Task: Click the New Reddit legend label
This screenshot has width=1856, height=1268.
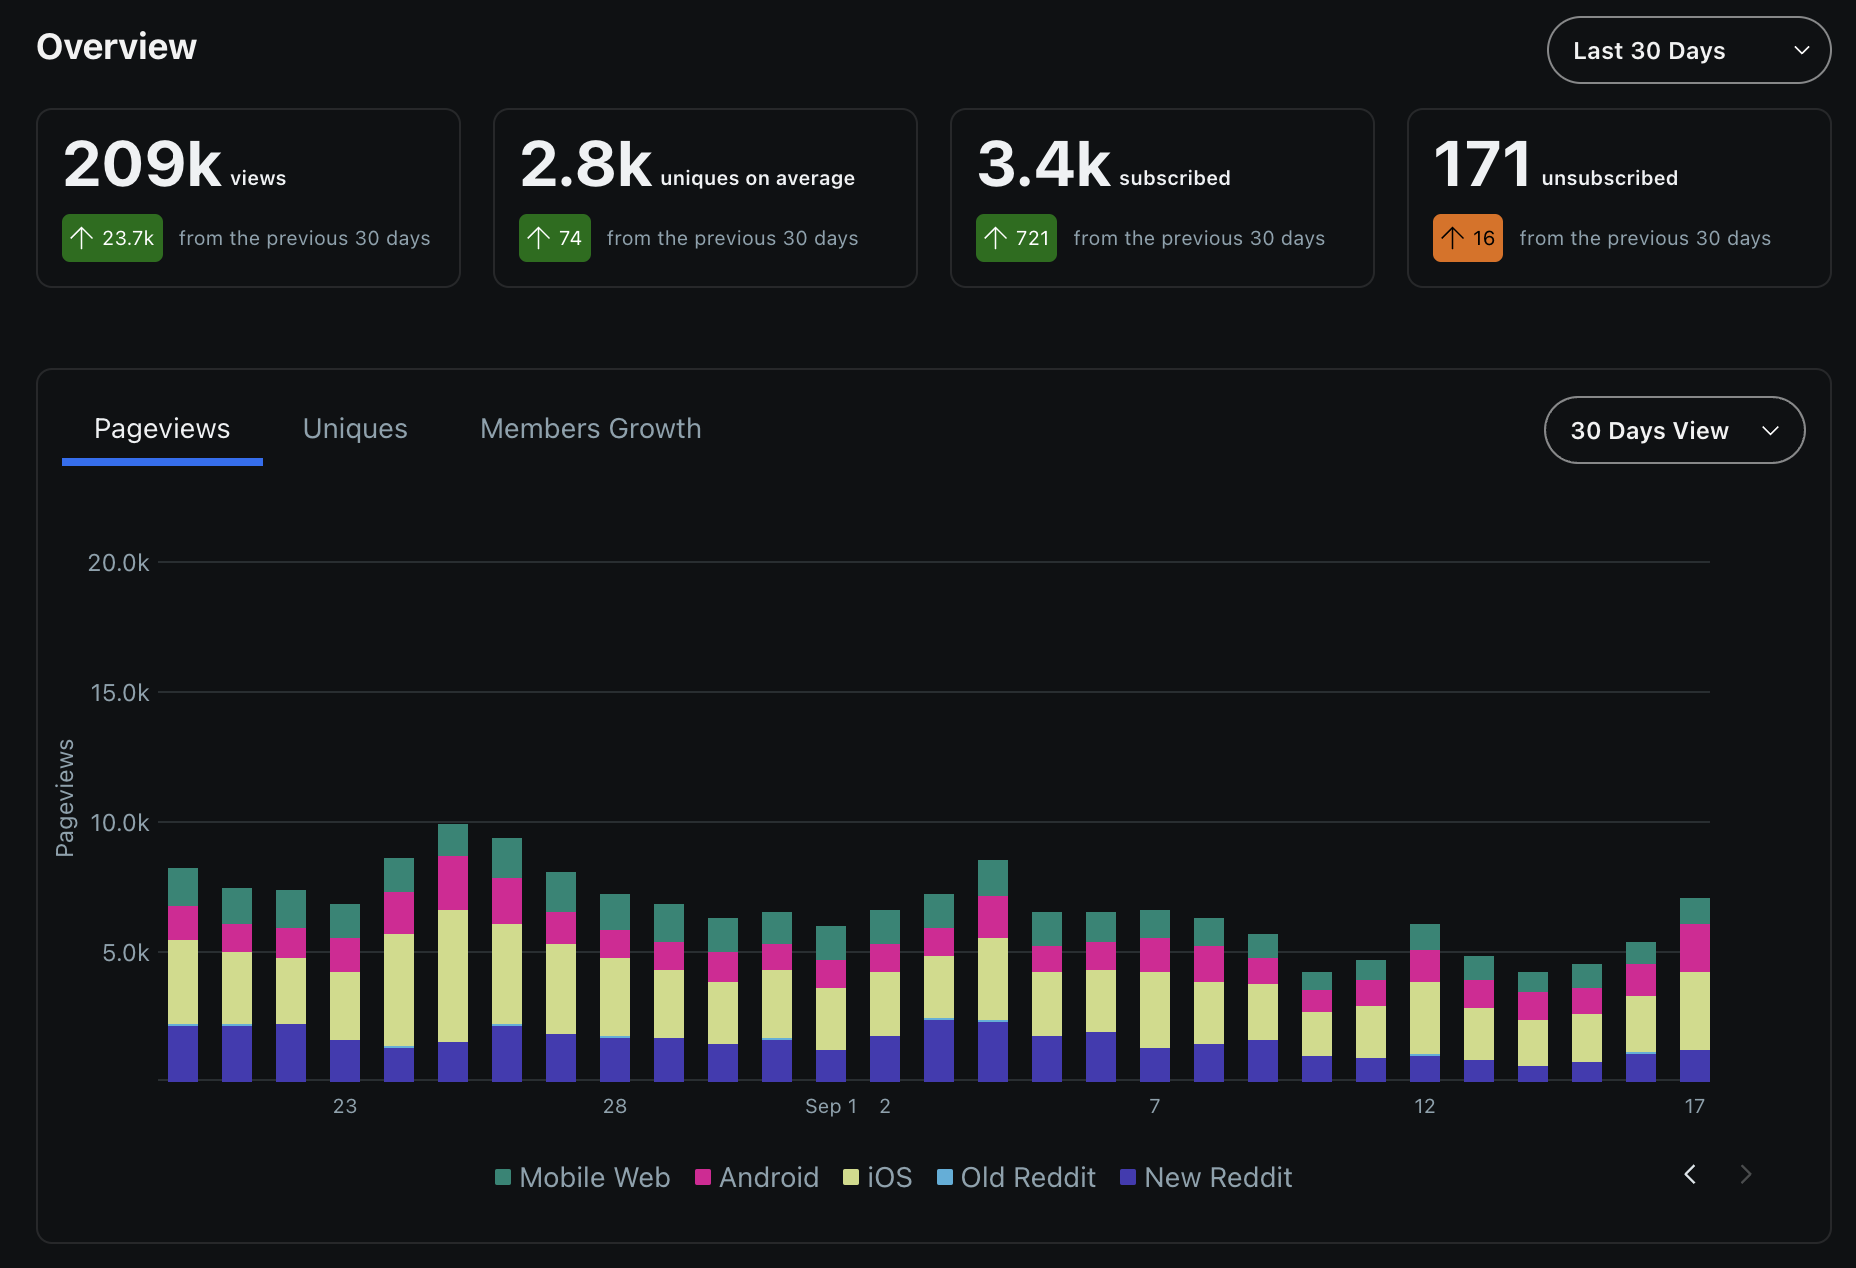Action: point(1218,1177)
